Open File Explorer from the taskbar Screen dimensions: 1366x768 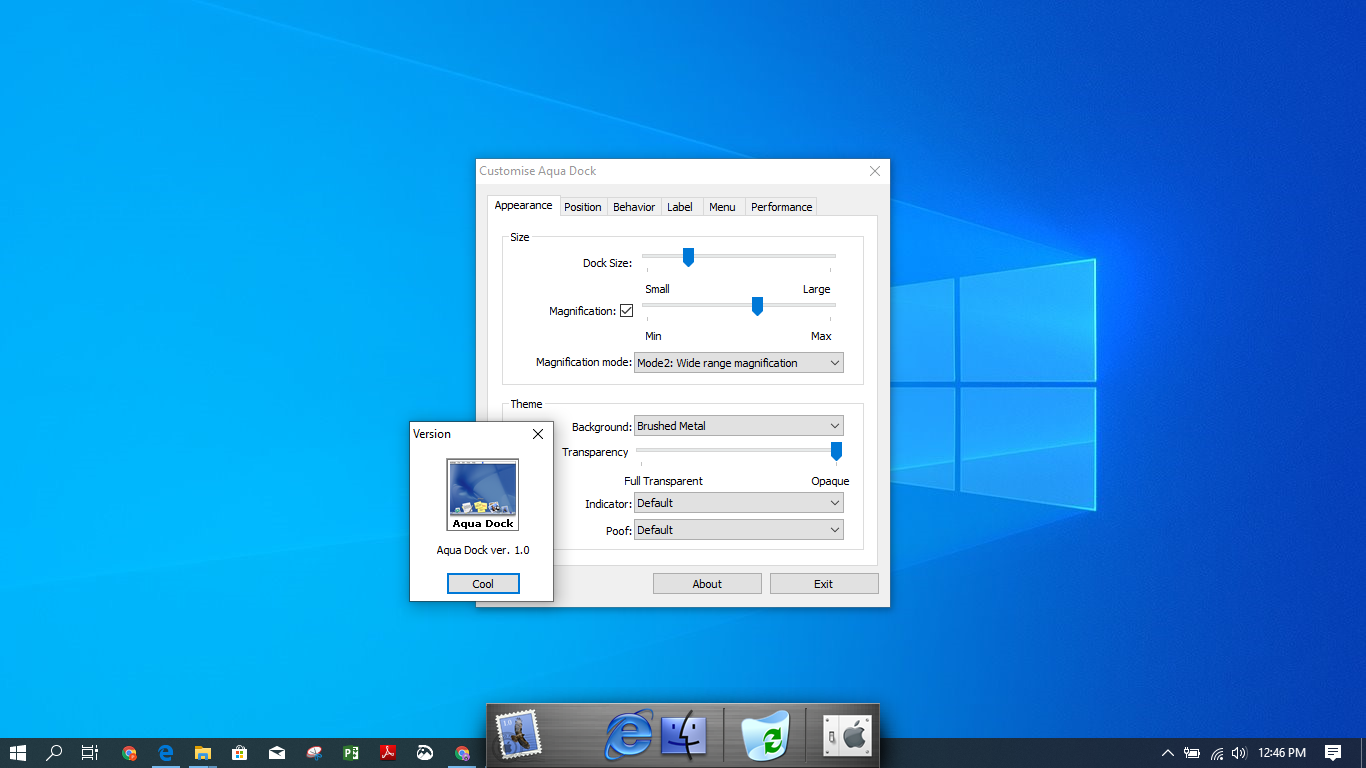(203, 753)
